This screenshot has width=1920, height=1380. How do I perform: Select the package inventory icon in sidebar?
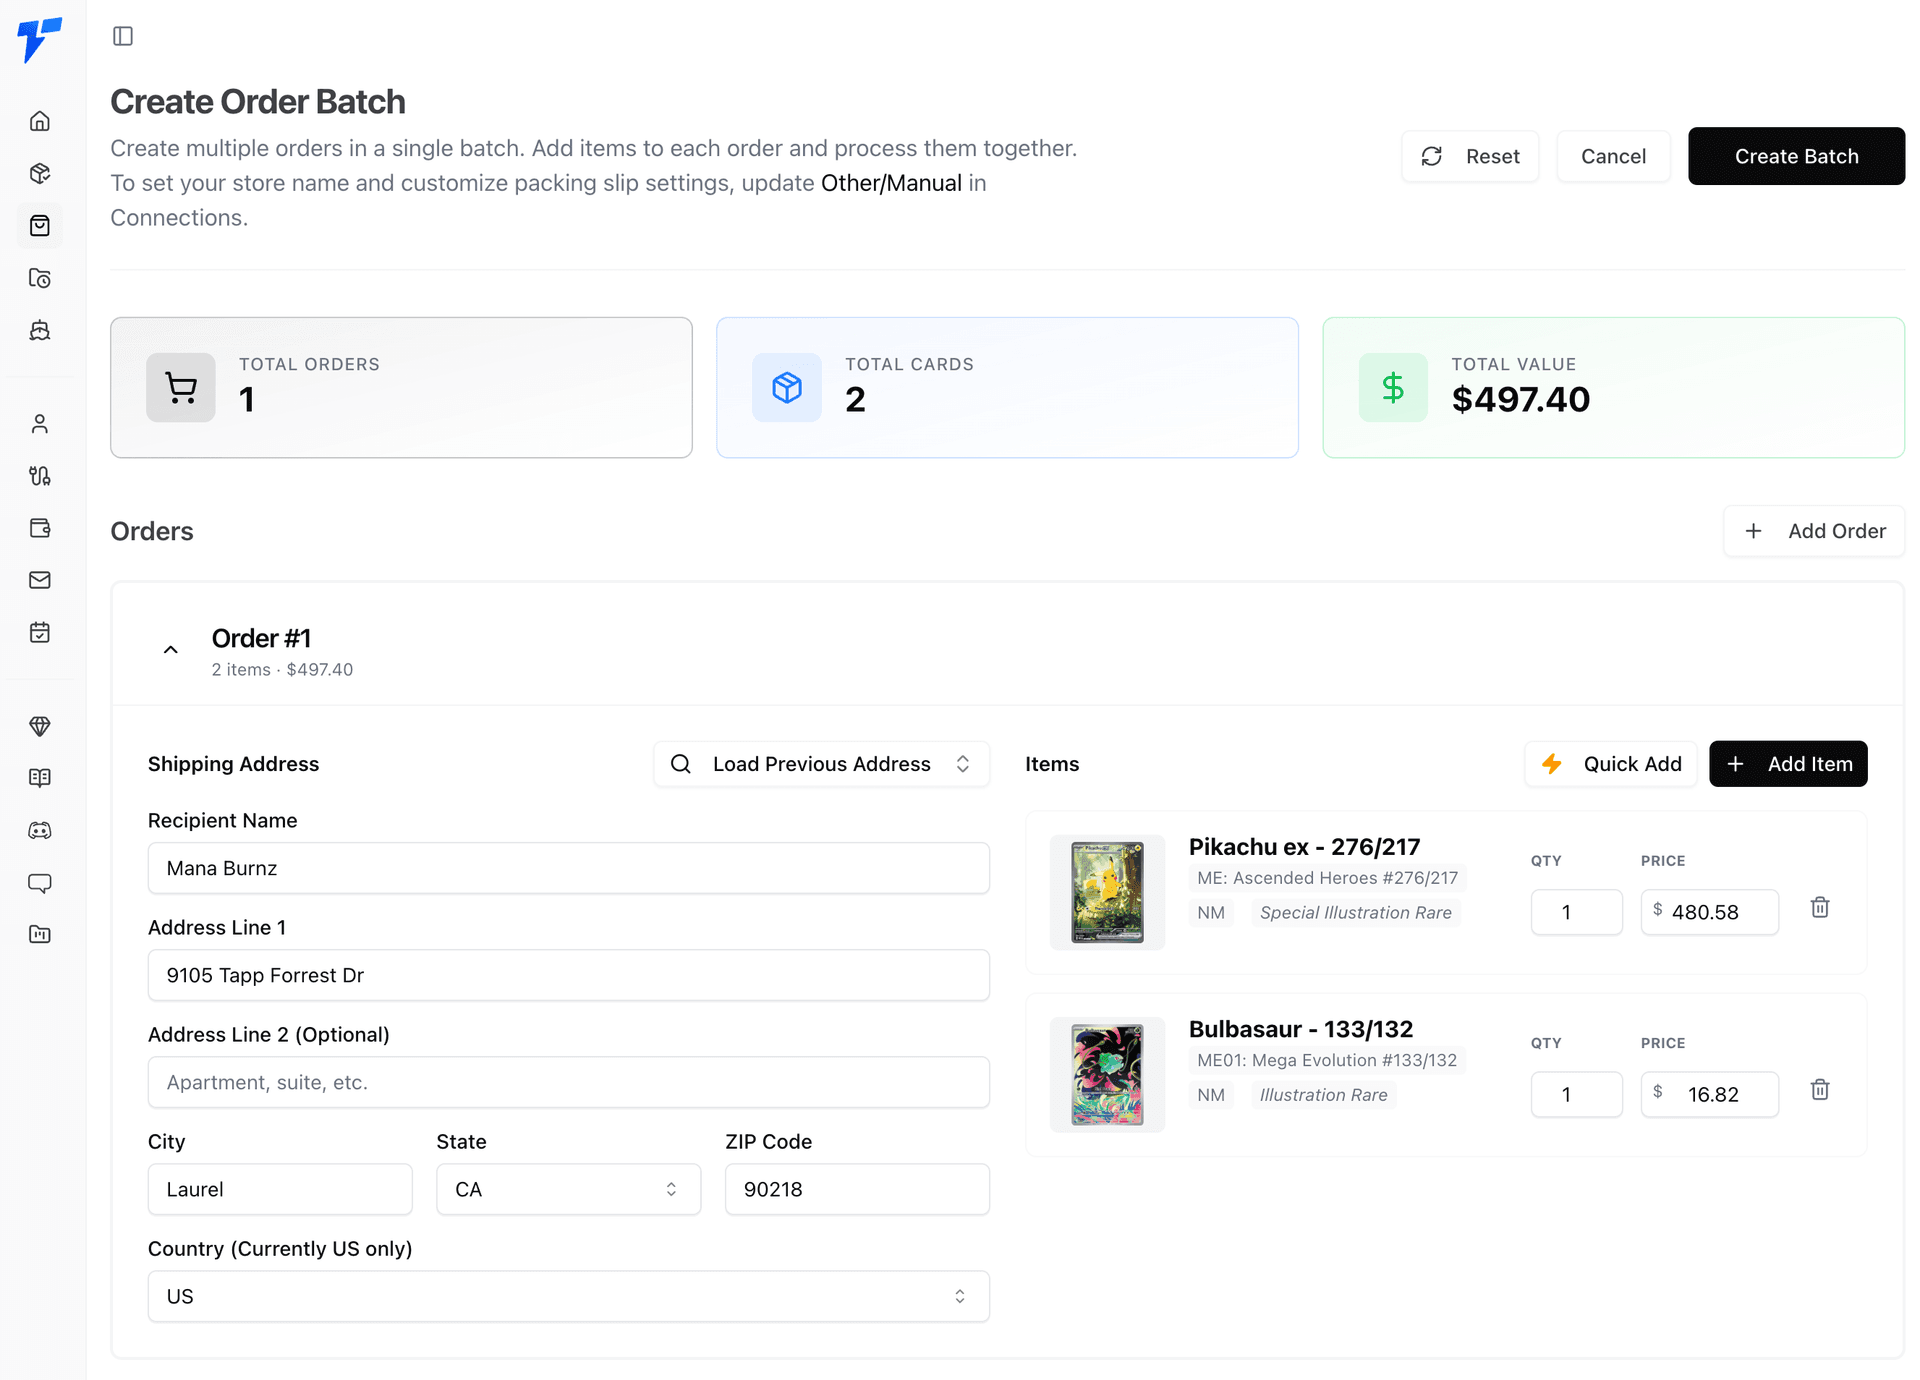(40, 173)
